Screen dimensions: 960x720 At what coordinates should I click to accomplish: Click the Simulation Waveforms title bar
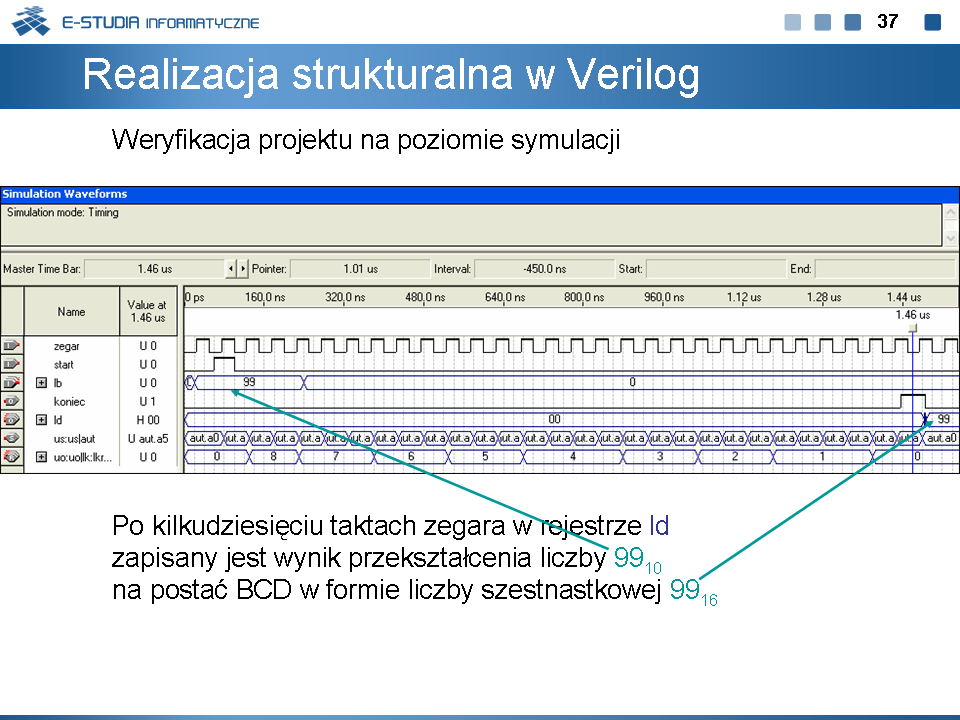click(x=479, y=194)
